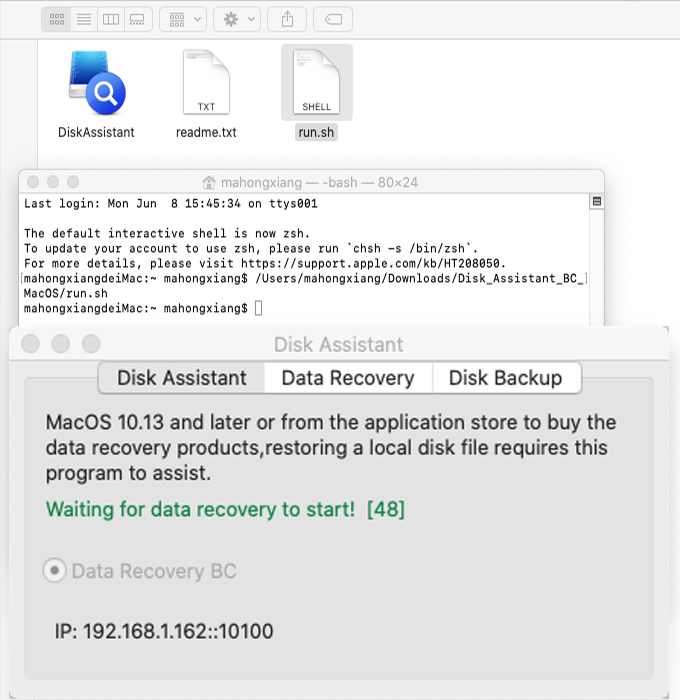Image resolution: width=680 pixels, height=700 pixels.
Task: Select the run.sh shell script
Action: tap(317, 83)
